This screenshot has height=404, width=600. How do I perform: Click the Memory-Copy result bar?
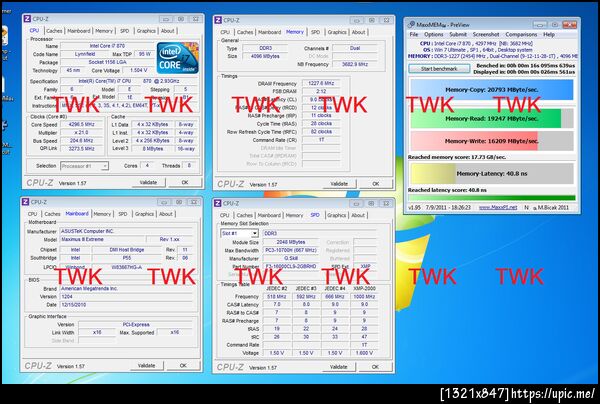click(492, 90)
